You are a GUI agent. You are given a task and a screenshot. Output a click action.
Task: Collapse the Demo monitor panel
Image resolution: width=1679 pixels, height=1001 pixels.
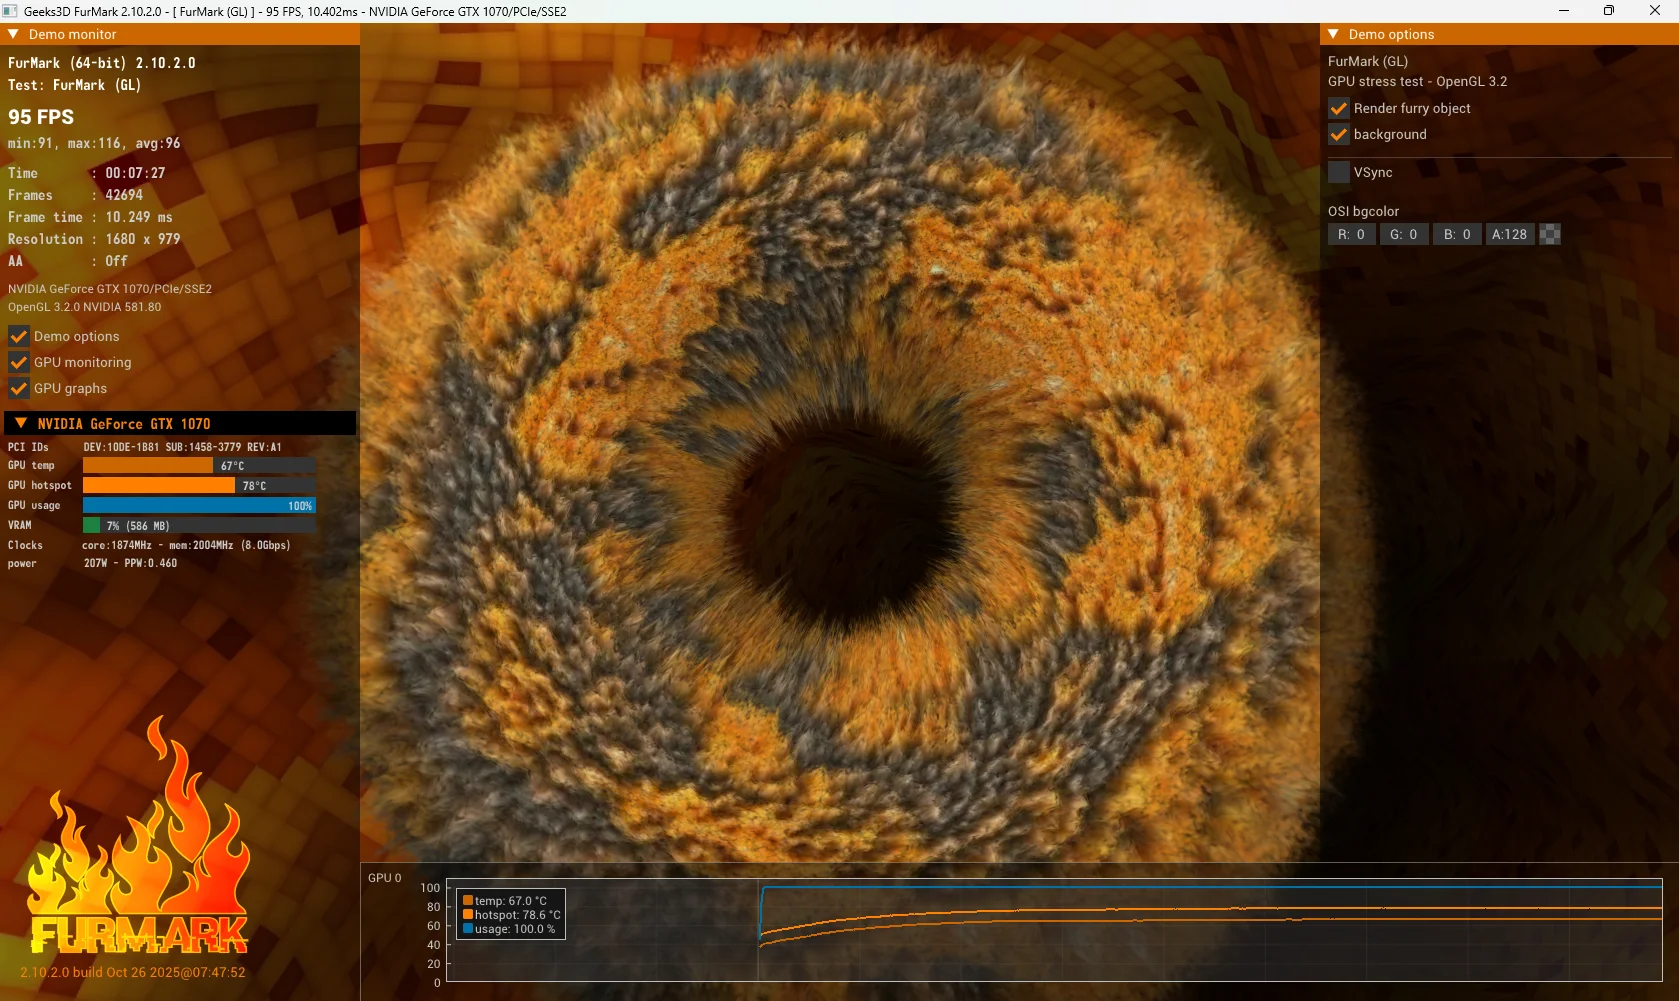(x=13, y=34)
